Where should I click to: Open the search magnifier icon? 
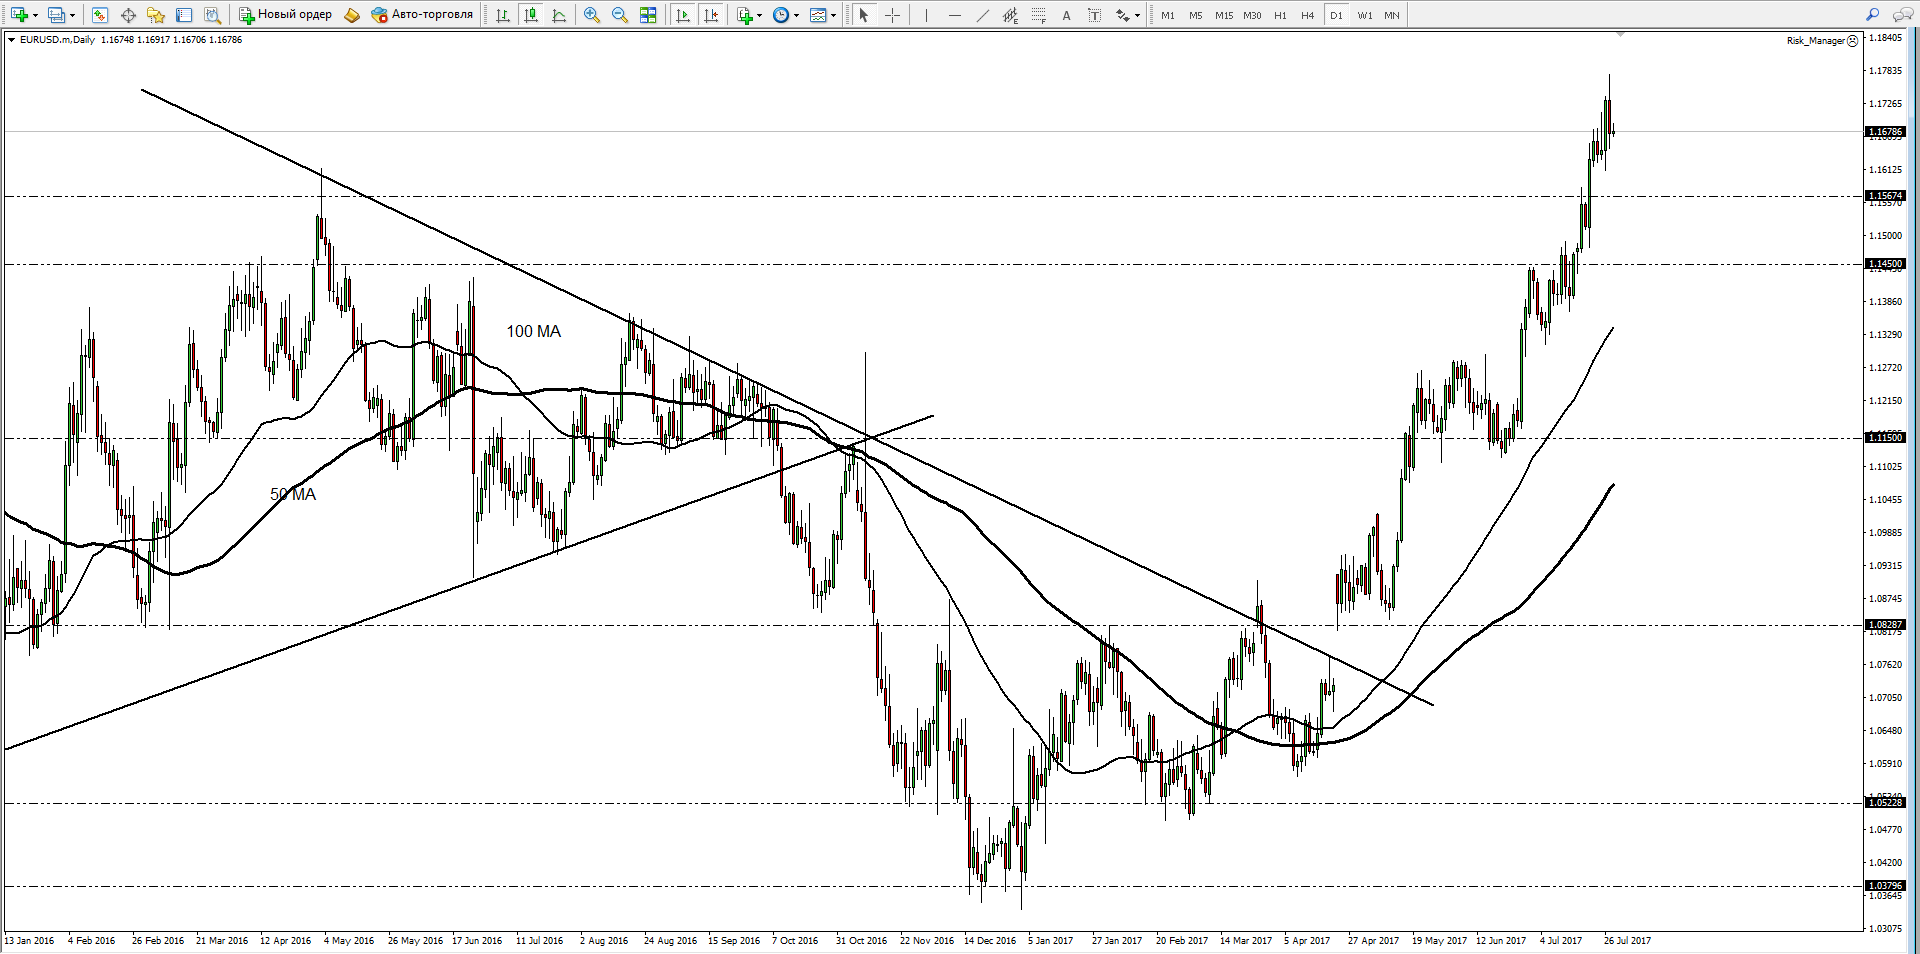(1872, 15)
